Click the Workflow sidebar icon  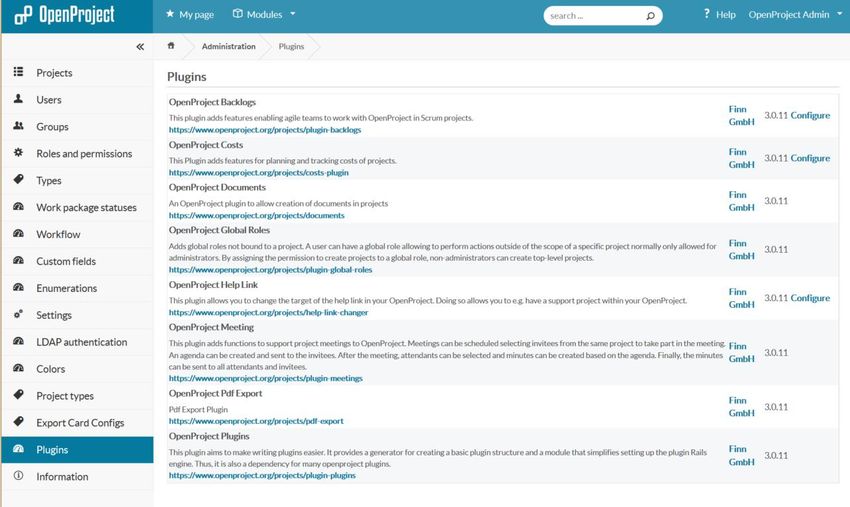tap(18, 233)
